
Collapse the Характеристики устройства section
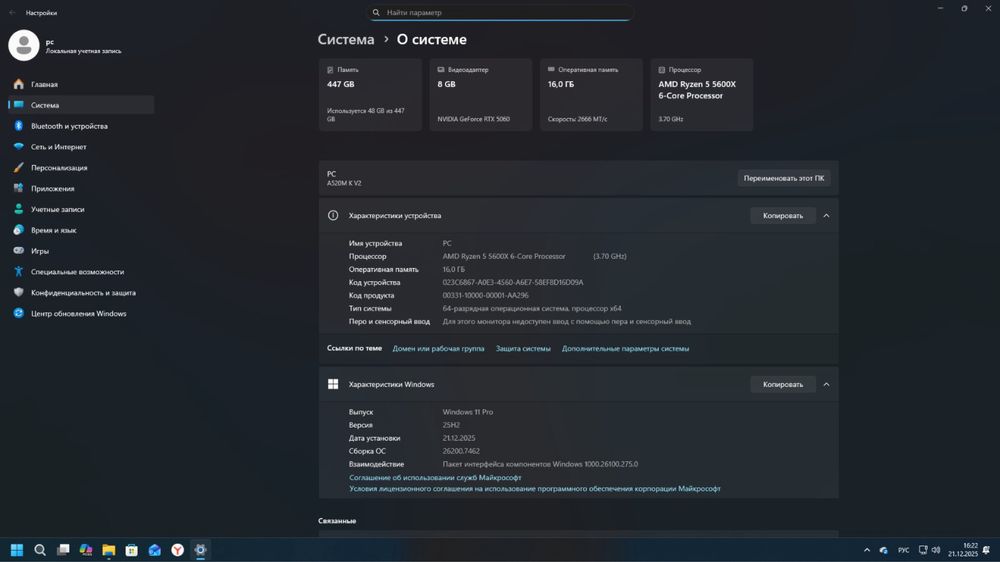pyautogui.click(x=827, y=216)
